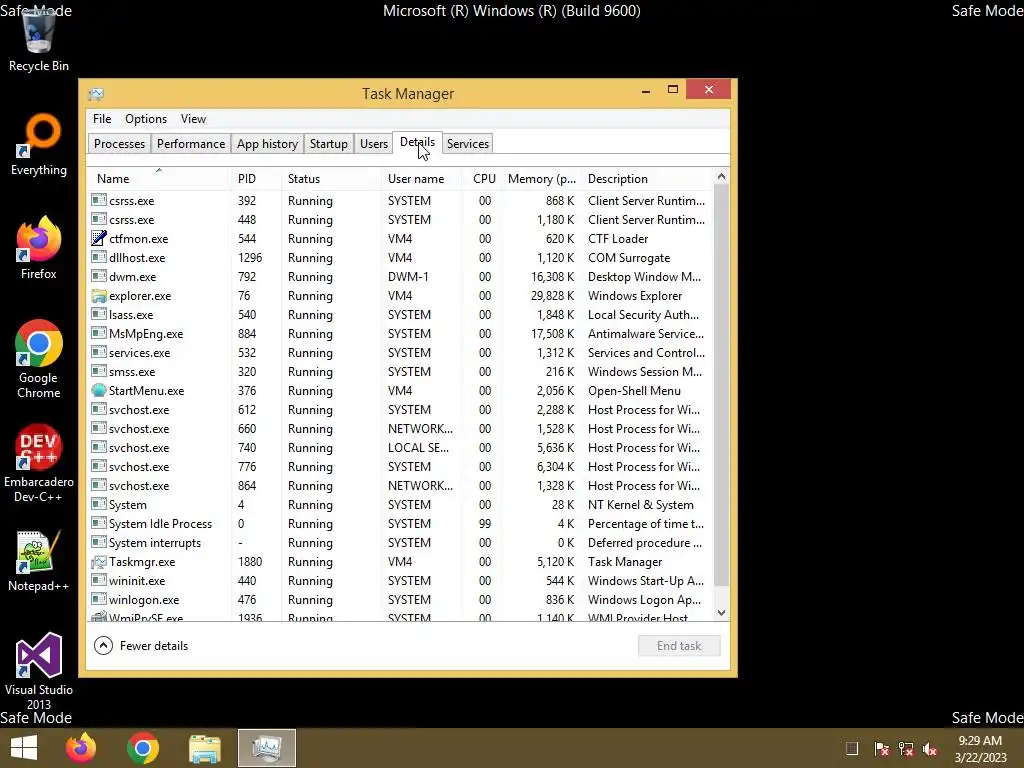Open the network status tray icon
Image resolution: width=1024 pixels, height=768 pixels.
(906, 748)
